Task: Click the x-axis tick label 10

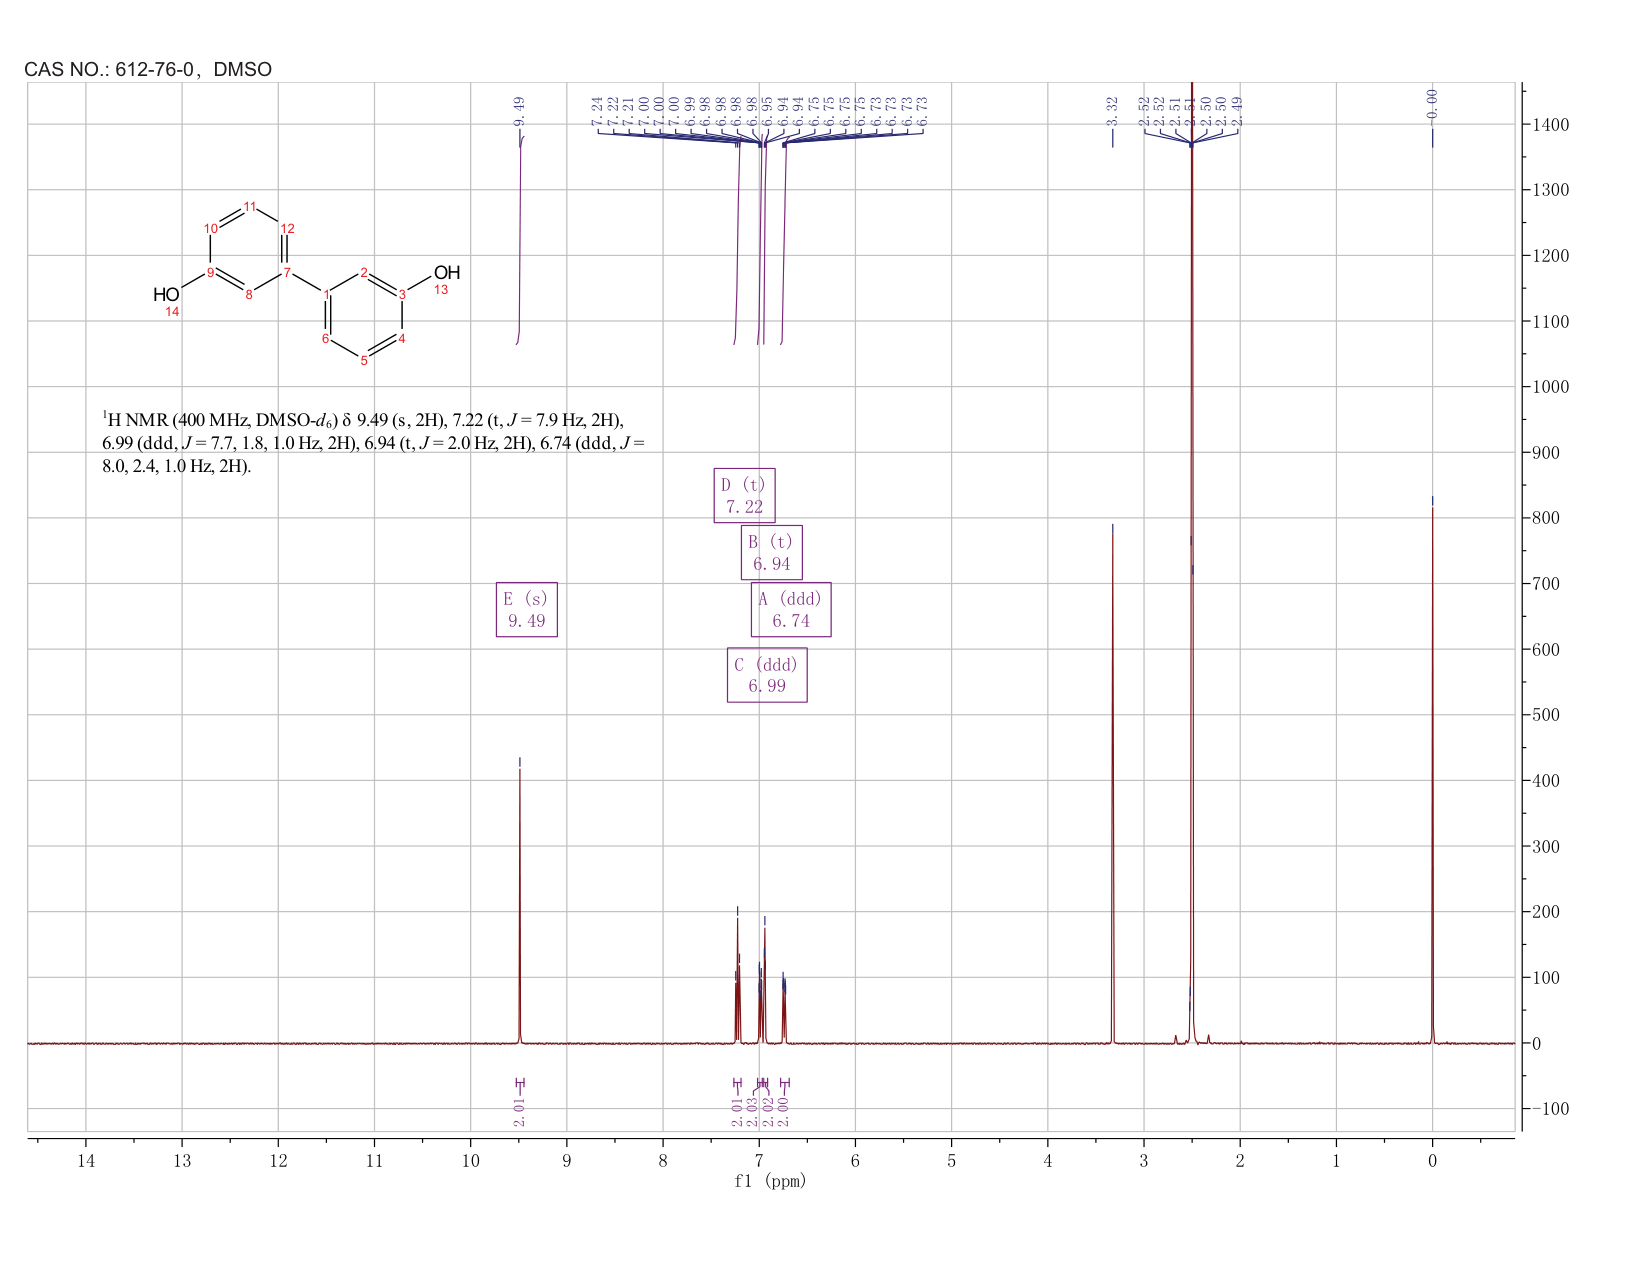Action: (470, 1160)
